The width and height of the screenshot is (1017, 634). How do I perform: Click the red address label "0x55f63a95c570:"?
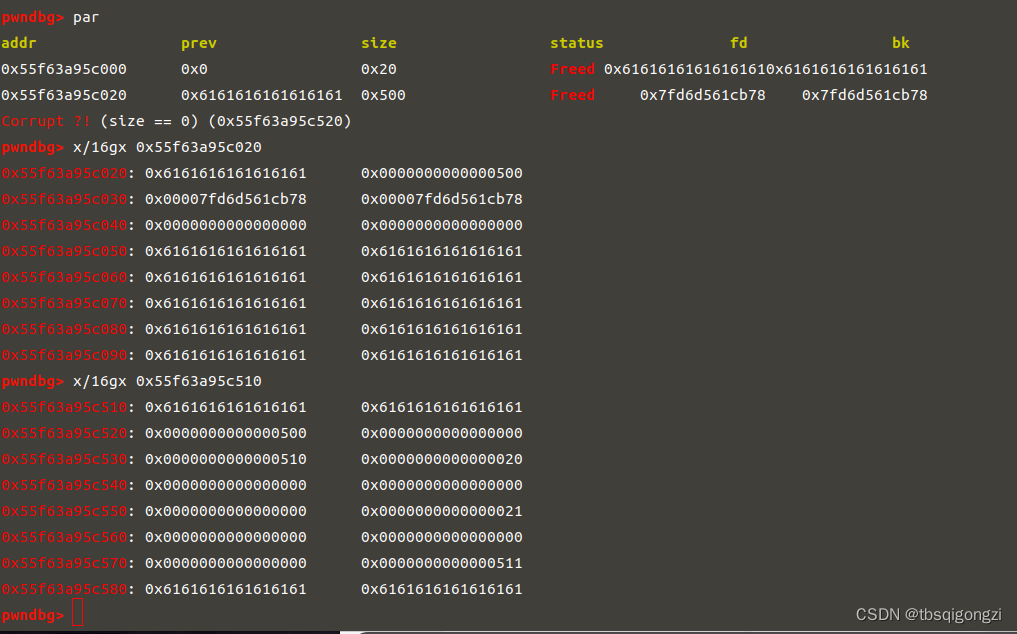pyautogui.click(x=68, y=563)
